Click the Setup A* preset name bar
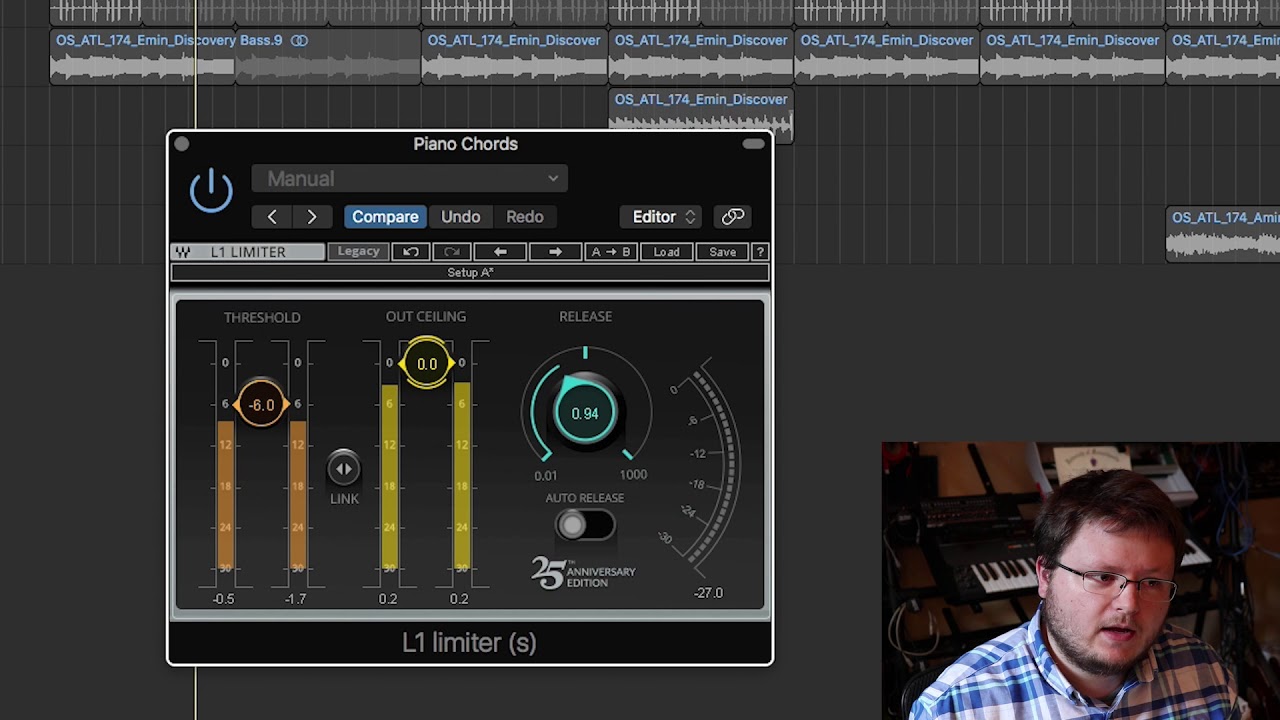 470,273
